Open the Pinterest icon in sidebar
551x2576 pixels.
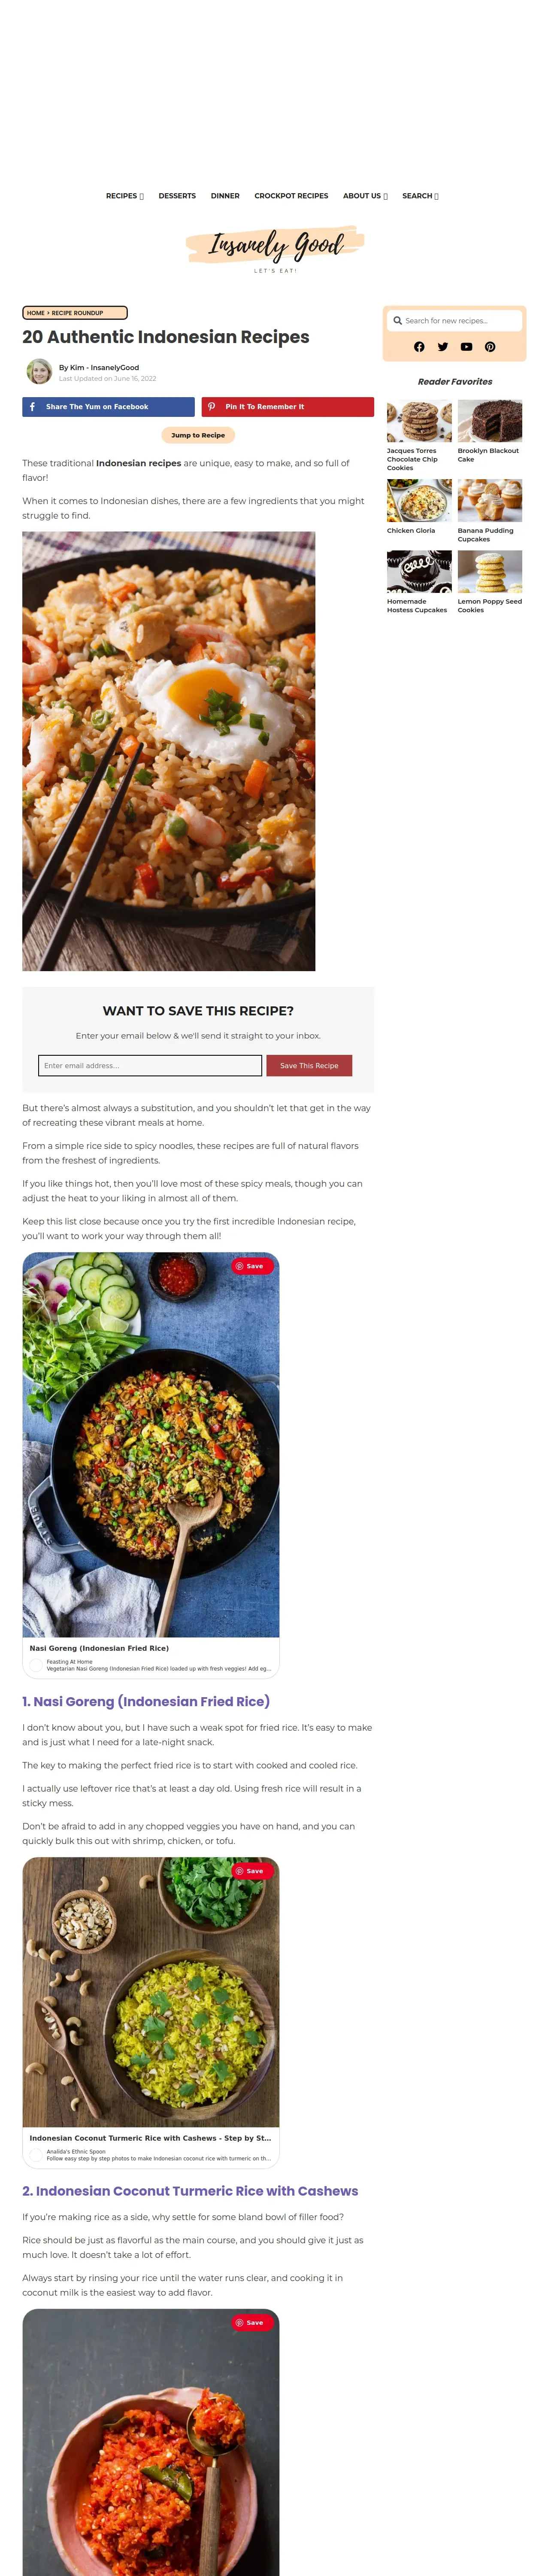point(490,347)
